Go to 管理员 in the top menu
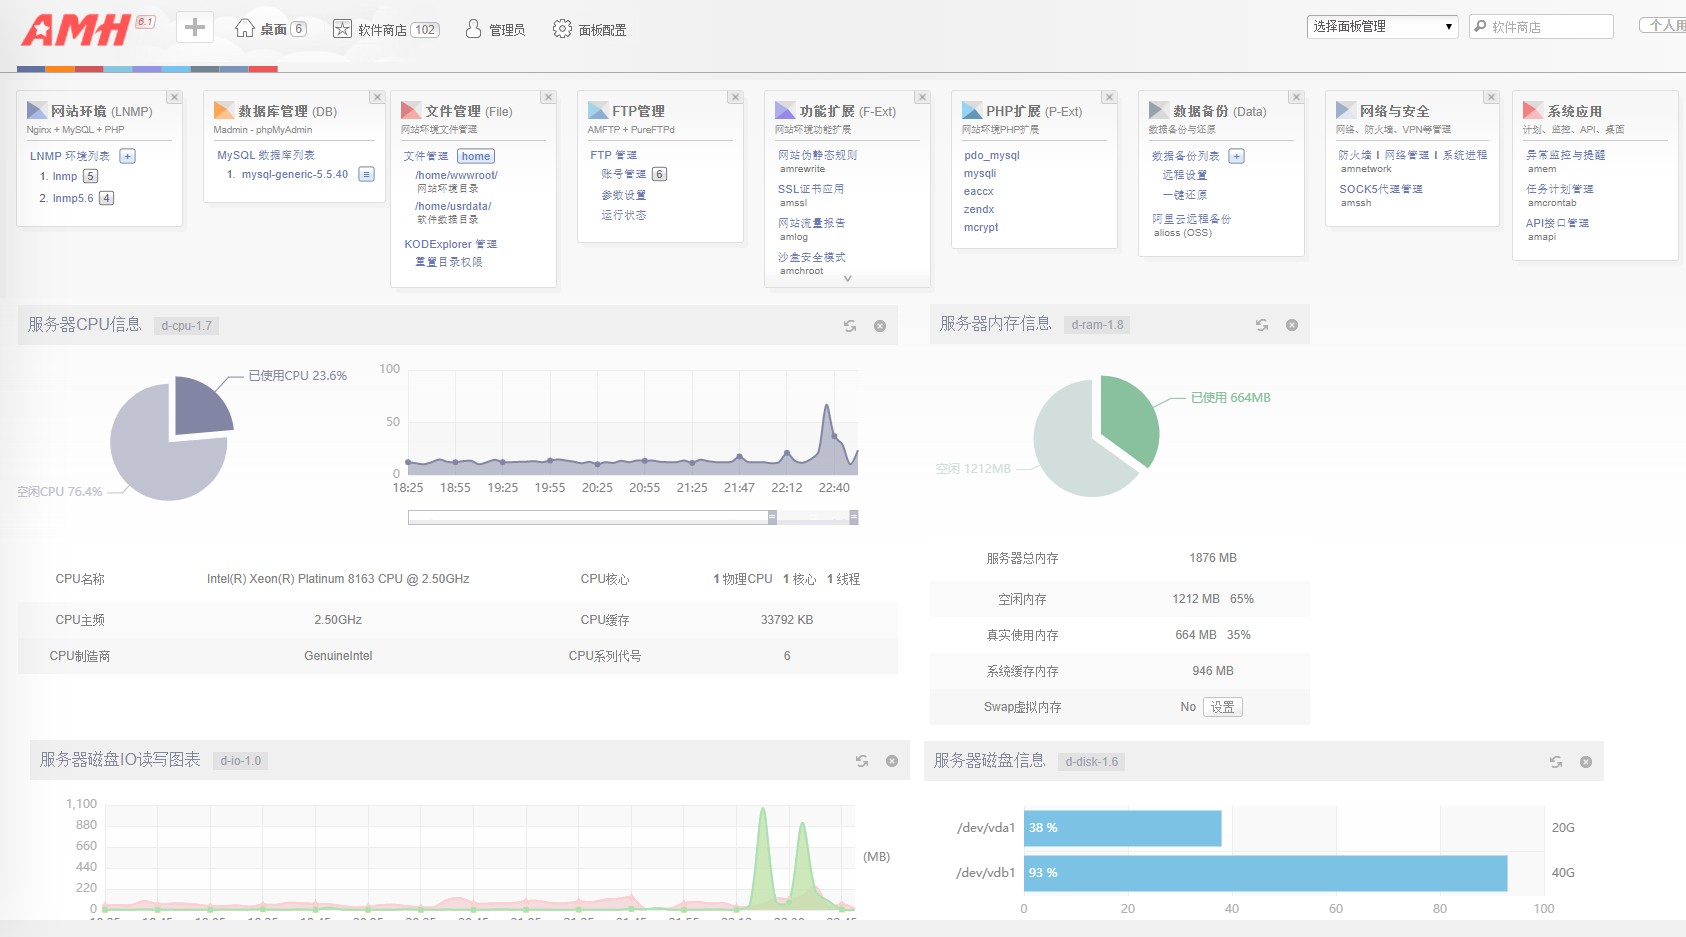This screenshot has height=937, width=1686. click(x=495, y=29)
